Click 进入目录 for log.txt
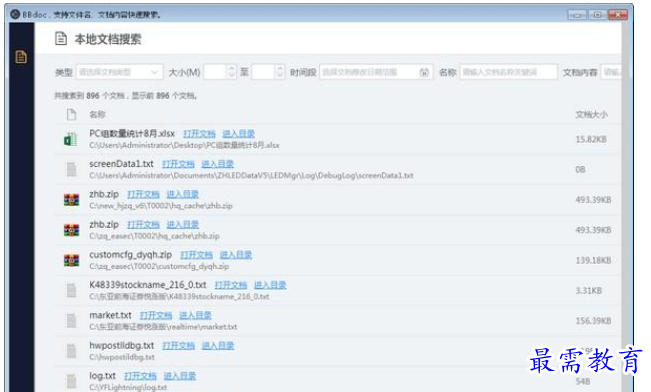 [180, 376]
